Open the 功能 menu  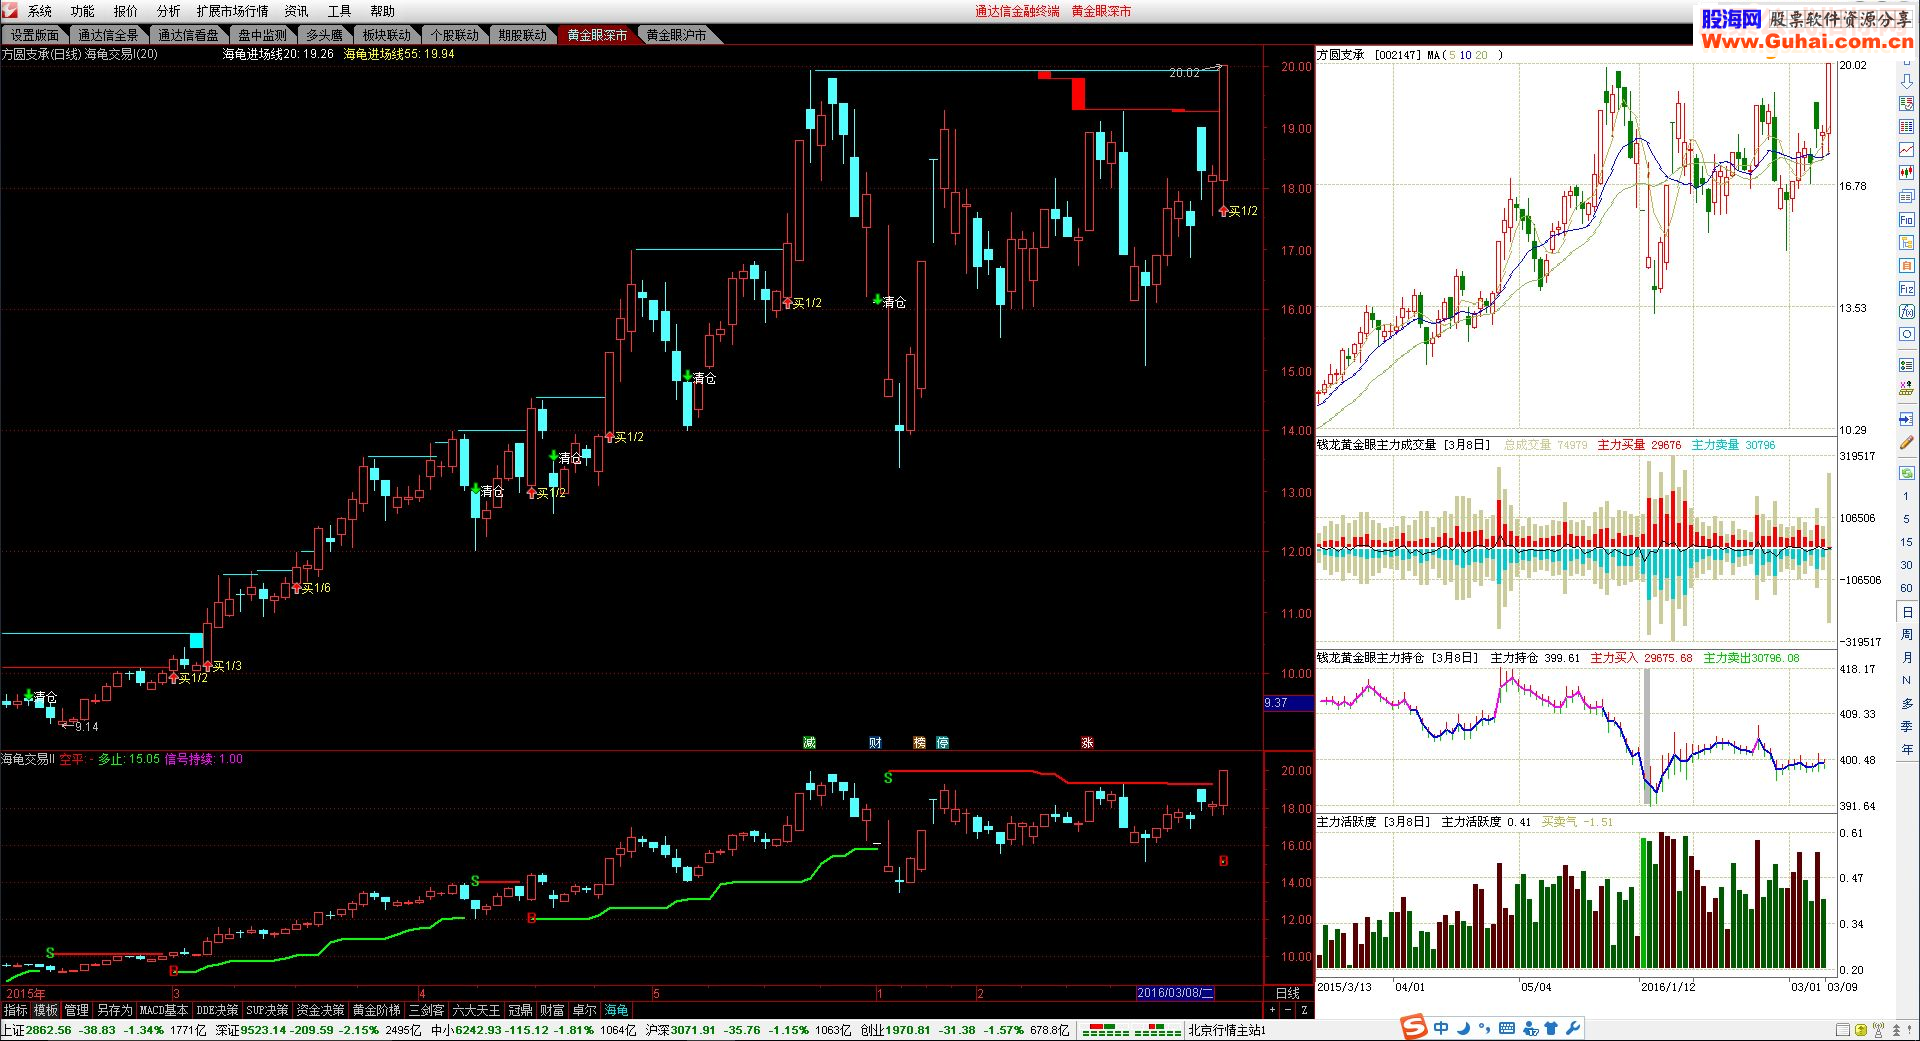(83, 11)
